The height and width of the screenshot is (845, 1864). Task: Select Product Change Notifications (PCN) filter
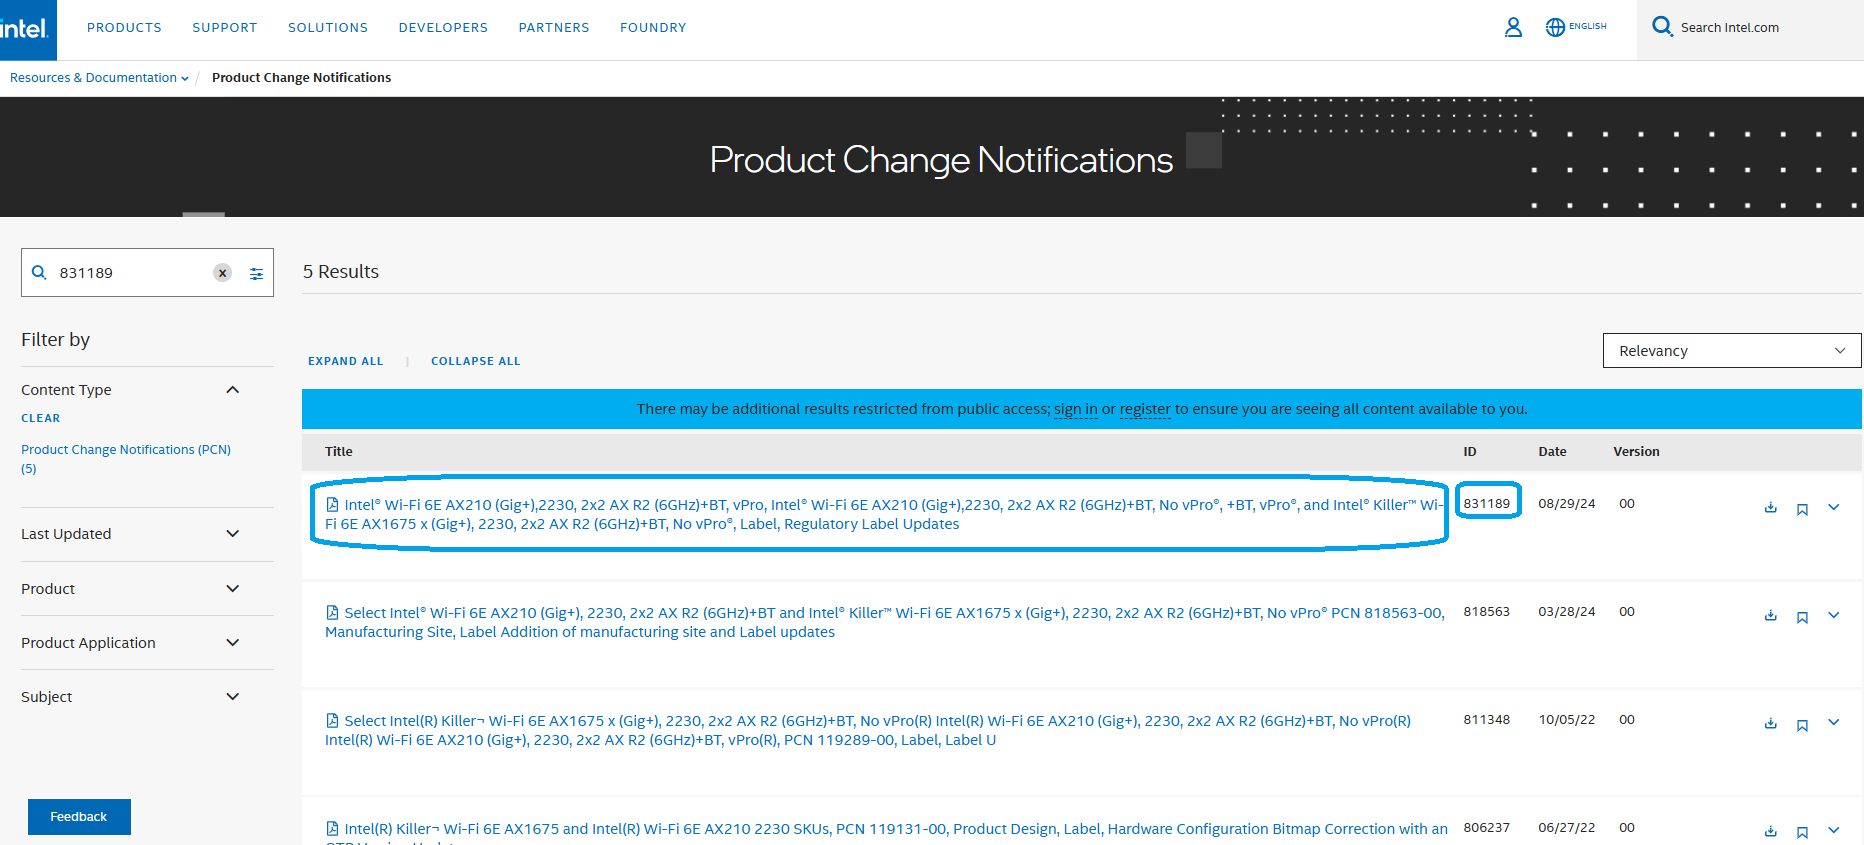tap(126, 459)
